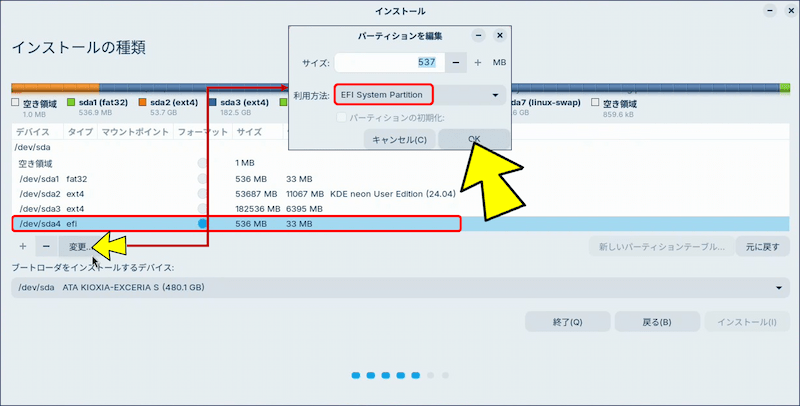This screenshot has height=406, width=800.
Task: Click the デバイス column header
Action: pyautogui.click(x=34, y=132)
